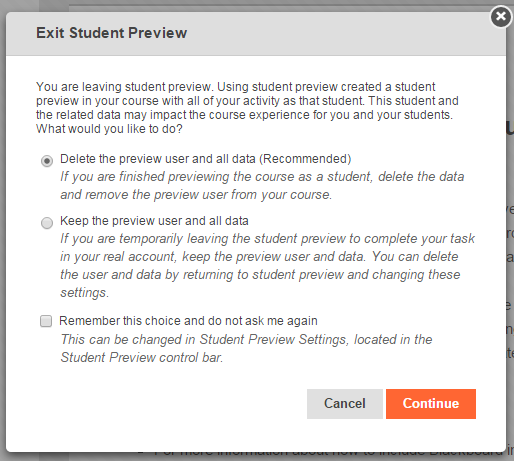This screenshot has width=514, height=461.
Task: Click the empty white area beside Cancel
Action: click(167, 404)
